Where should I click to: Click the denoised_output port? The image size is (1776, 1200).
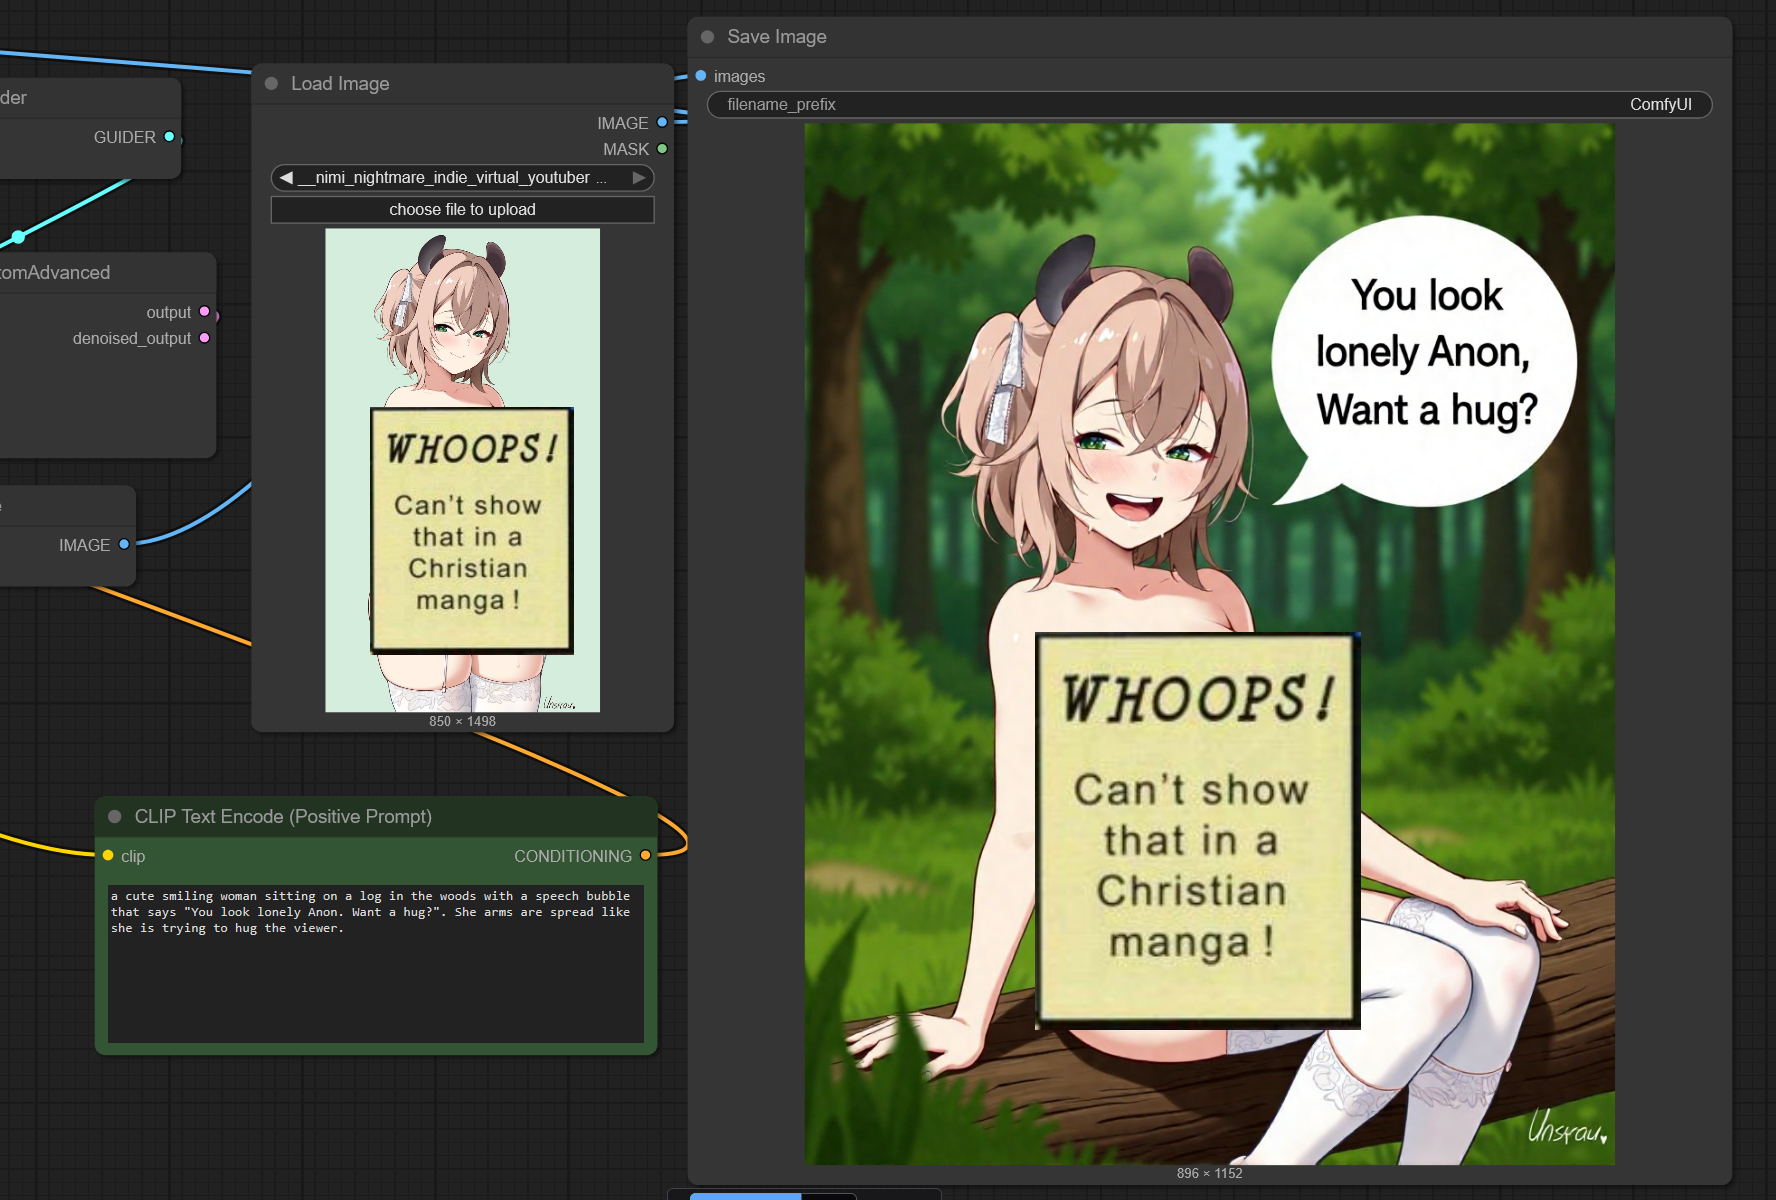click(x=204, y=338)
